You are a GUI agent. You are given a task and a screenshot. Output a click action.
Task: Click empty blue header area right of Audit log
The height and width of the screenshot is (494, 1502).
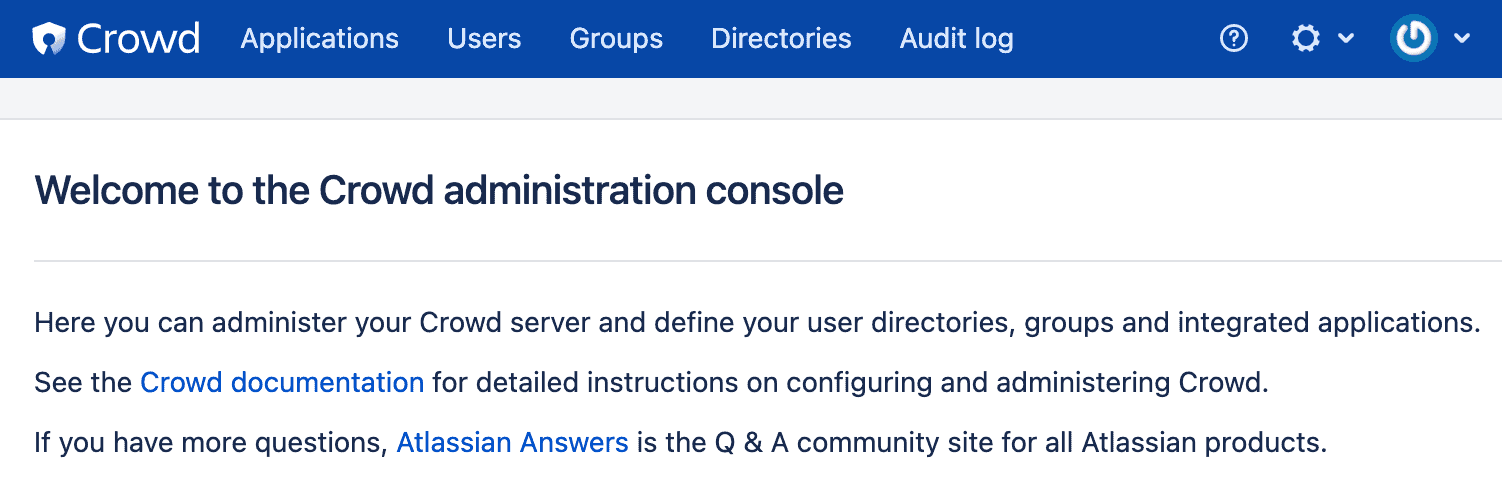point(1110,39)
